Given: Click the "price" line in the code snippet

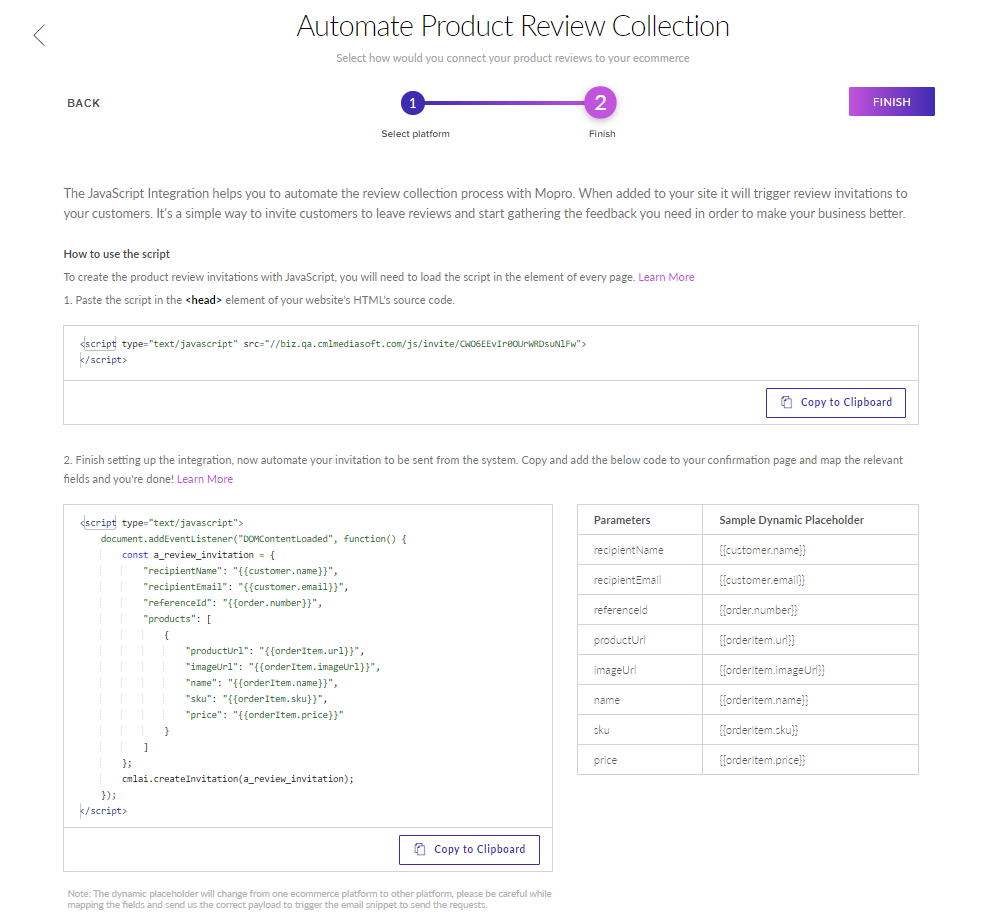Looking at the screenshot, I should [x=264, y=716].
